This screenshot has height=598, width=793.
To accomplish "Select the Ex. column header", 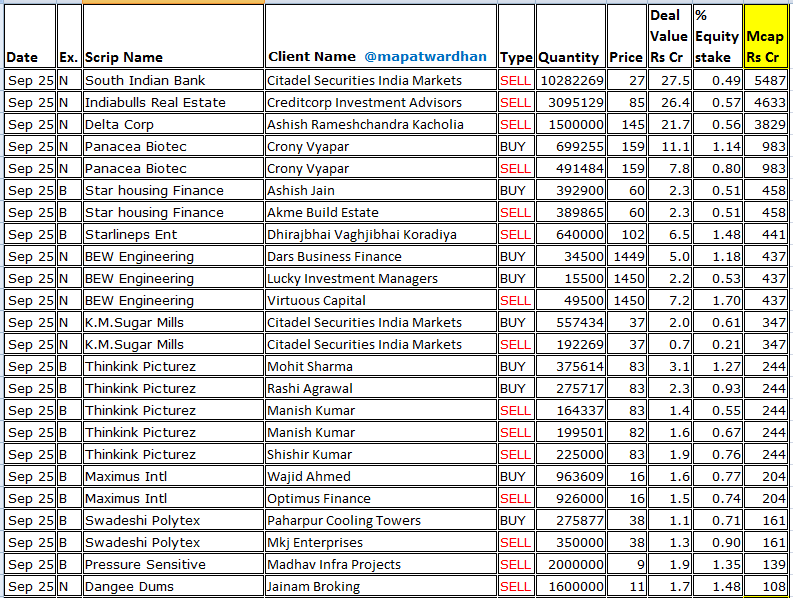I will (x=69, y=36).
